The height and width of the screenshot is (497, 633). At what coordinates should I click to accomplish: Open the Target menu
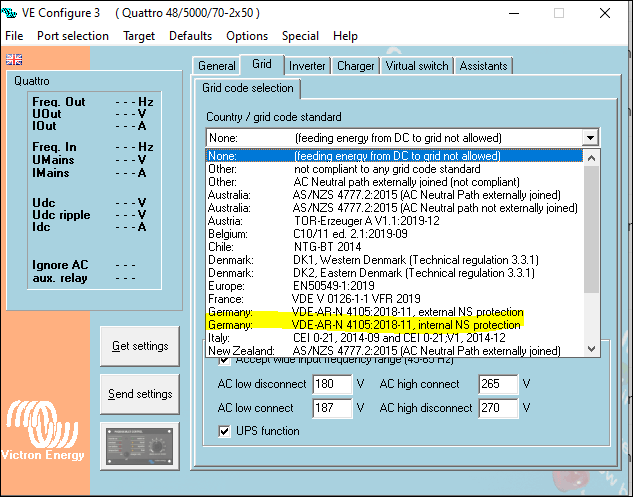pyautogui.click(x=139, y=36)
